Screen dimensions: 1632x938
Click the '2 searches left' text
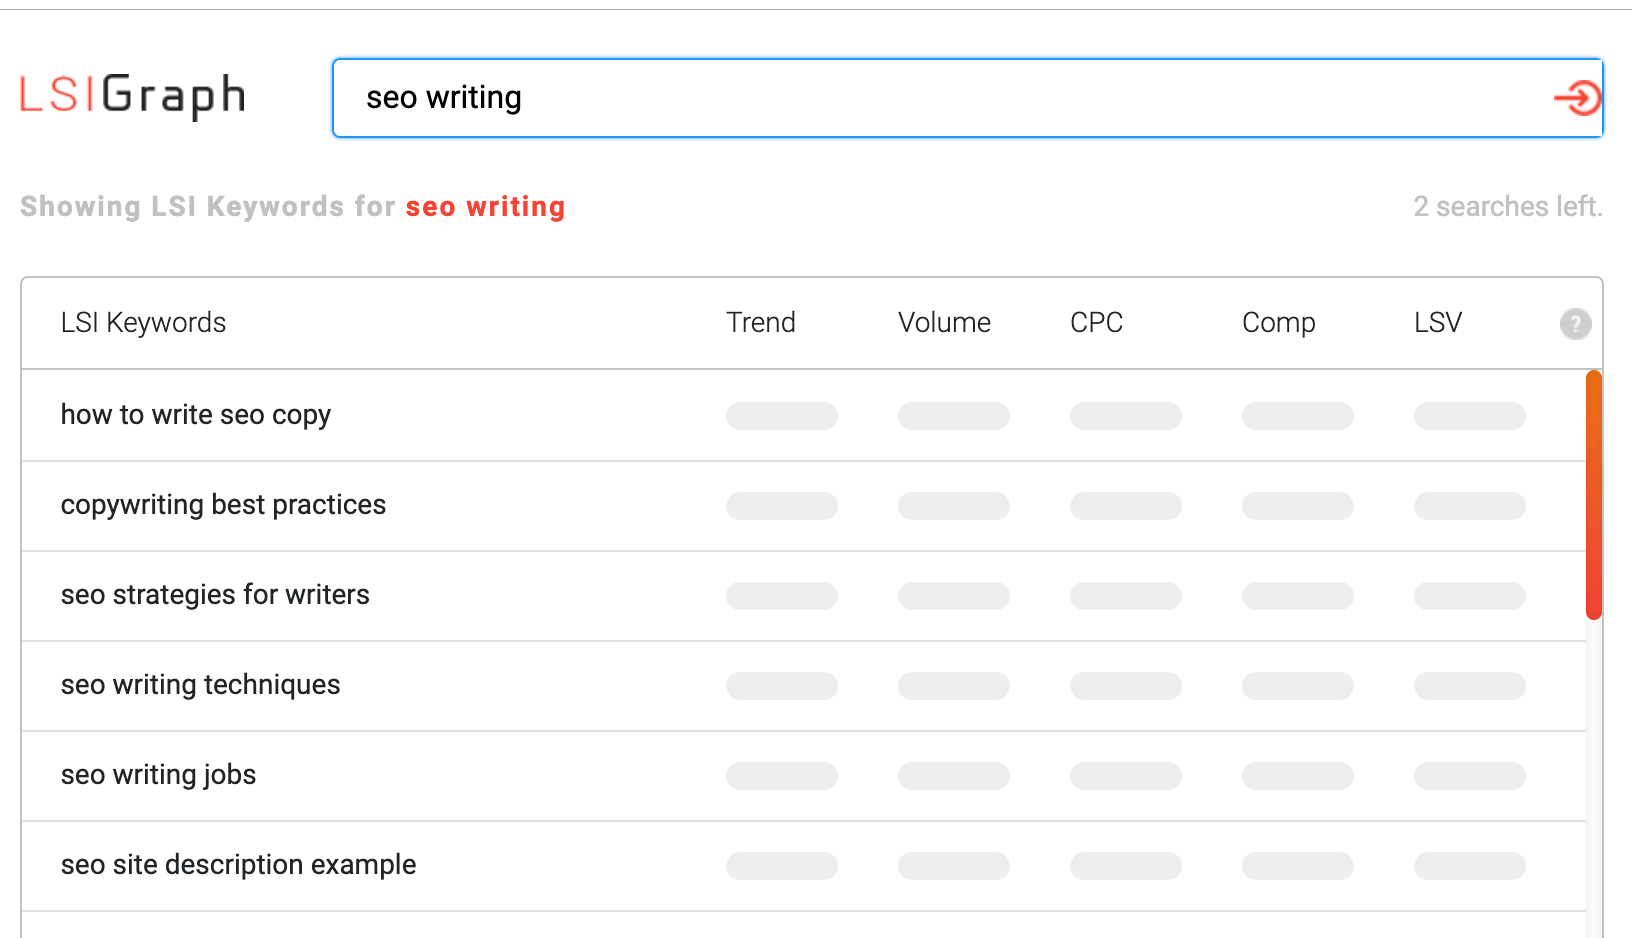coord(1507,207)
